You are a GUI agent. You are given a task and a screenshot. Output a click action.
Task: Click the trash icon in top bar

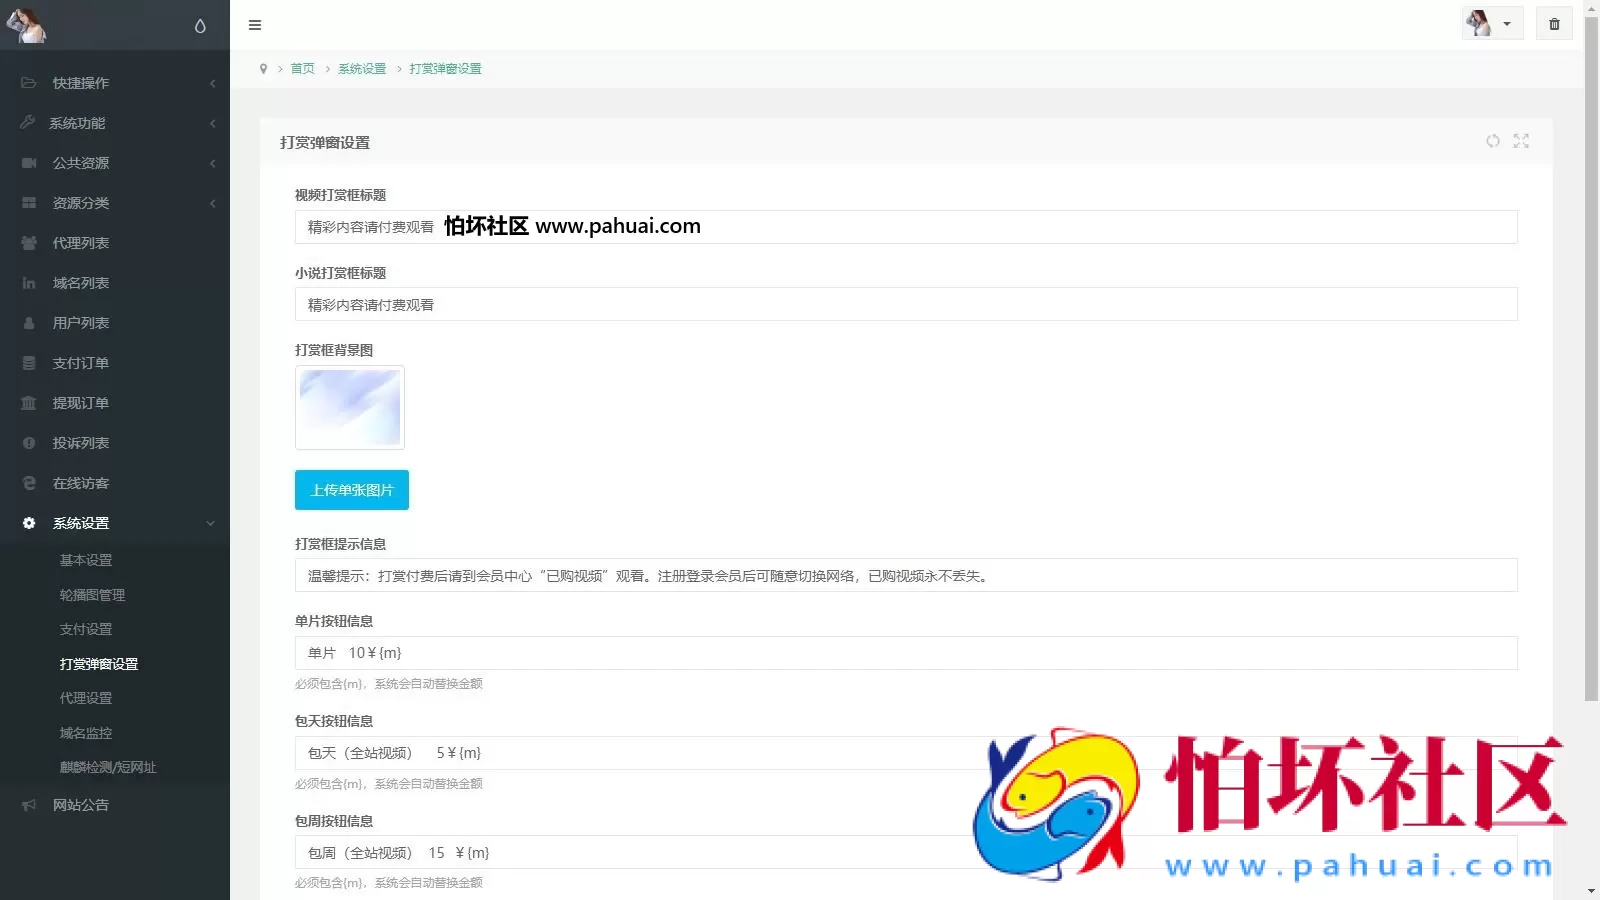tap(1553, 23)
